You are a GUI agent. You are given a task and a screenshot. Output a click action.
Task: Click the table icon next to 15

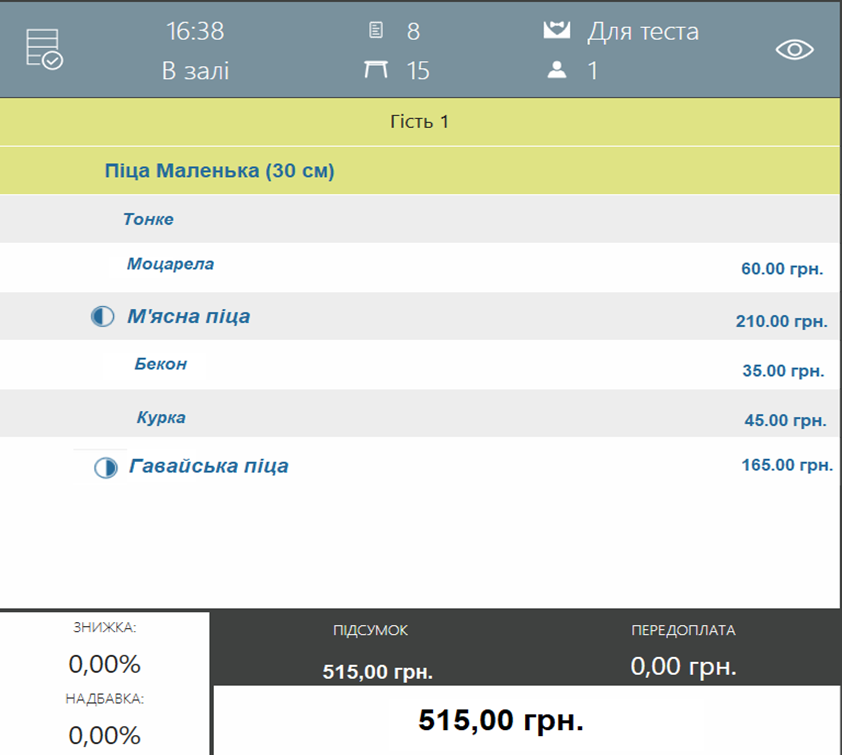coord(376,70)
